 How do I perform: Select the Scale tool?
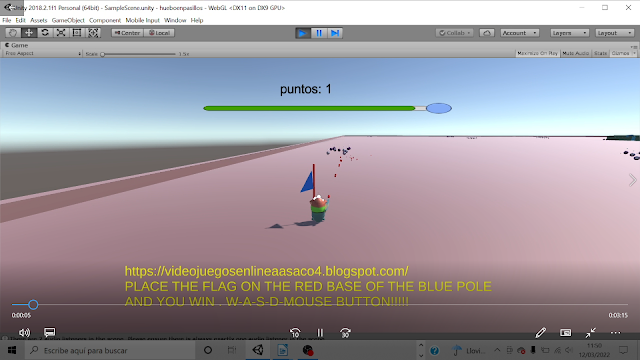click(x=61, y=33)
